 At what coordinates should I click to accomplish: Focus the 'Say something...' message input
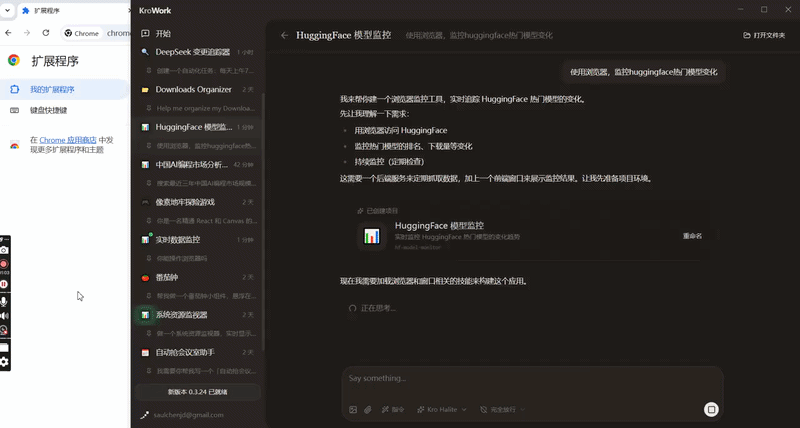[x=532, y=379]
